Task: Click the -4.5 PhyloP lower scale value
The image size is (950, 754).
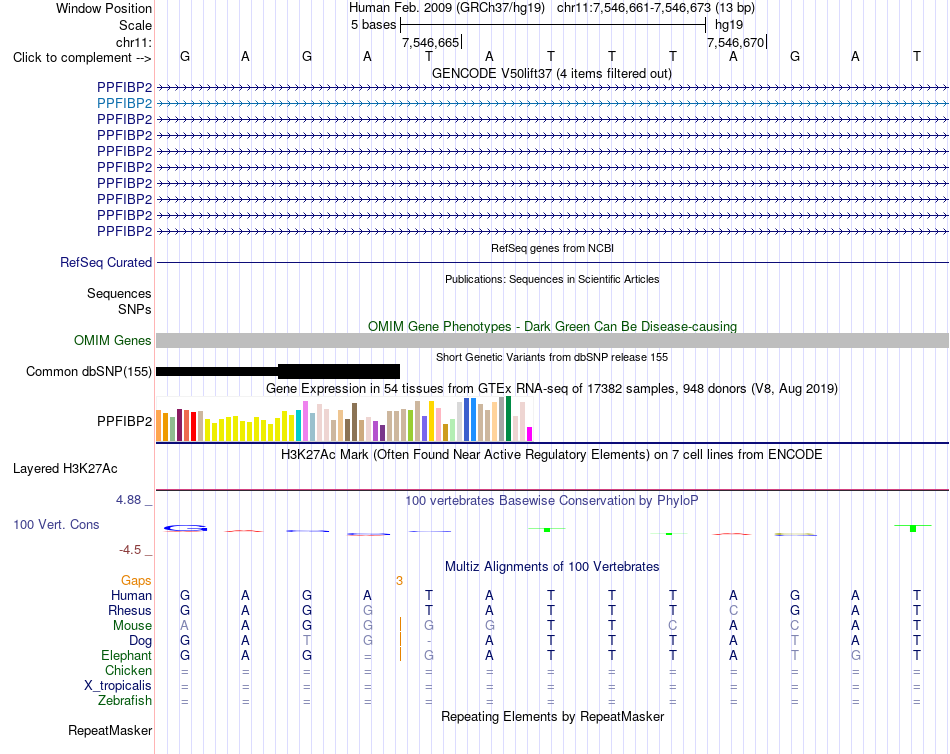Action: click(130, 550)
